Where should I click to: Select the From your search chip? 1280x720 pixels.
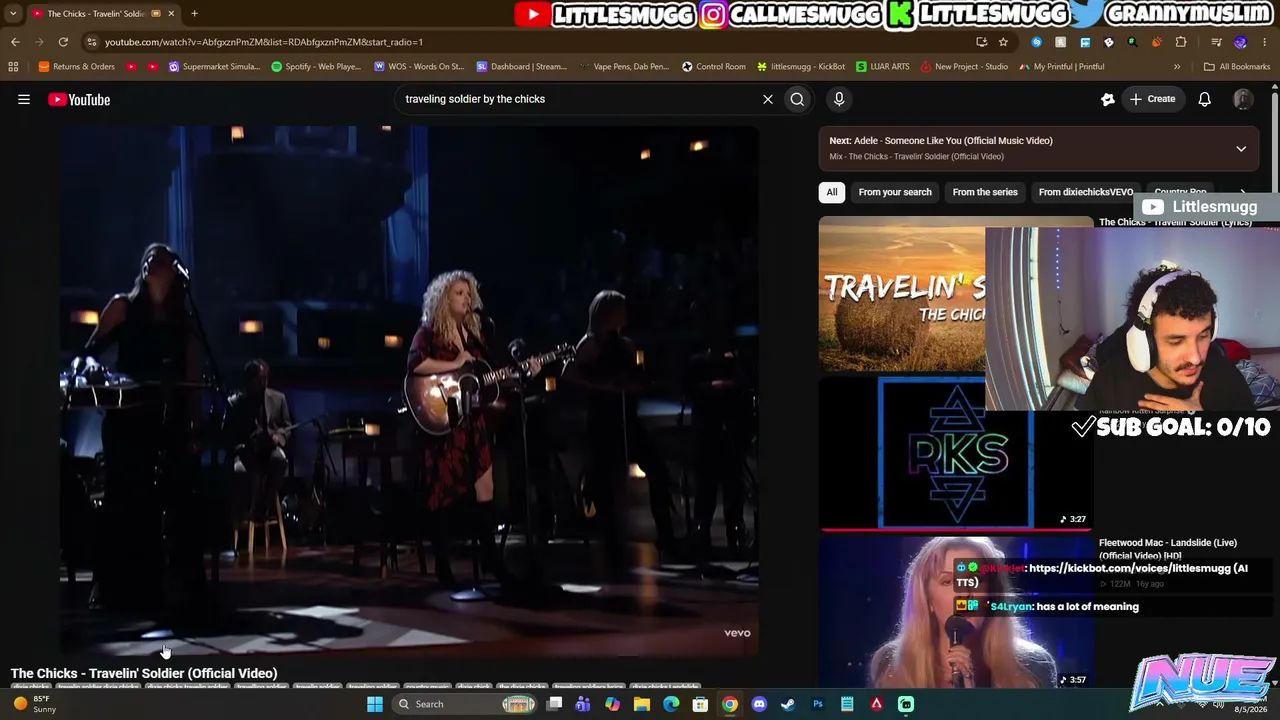click(x=895, y=192)
